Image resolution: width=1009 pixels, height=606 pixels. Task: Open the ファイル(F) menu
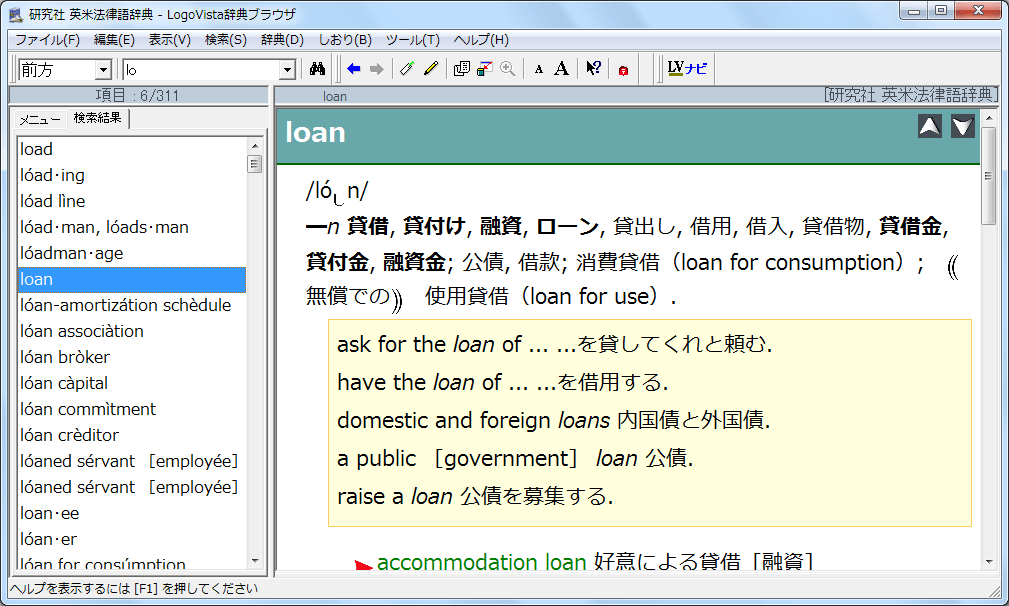(x=47, y=40)
